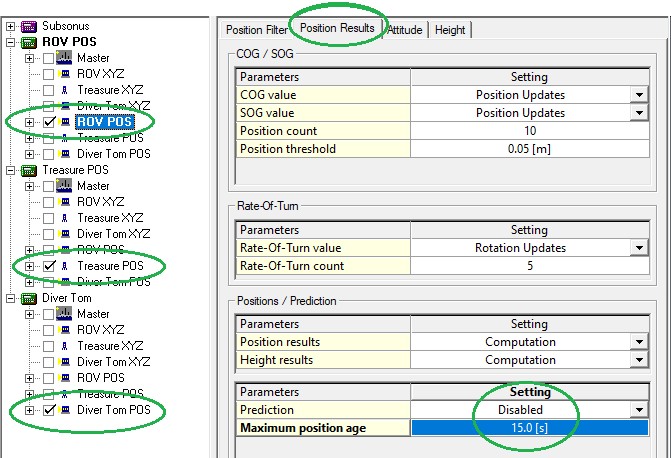671x458 pixels.
Task: Click Treasure XYZ icon in Diver Tom group
Action: point(65,346)
